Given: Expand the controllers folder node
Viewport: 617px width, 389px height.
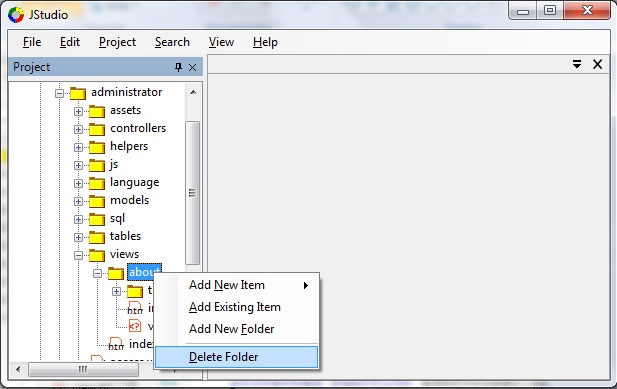Looking at the screenshot, I should point(78,129).
